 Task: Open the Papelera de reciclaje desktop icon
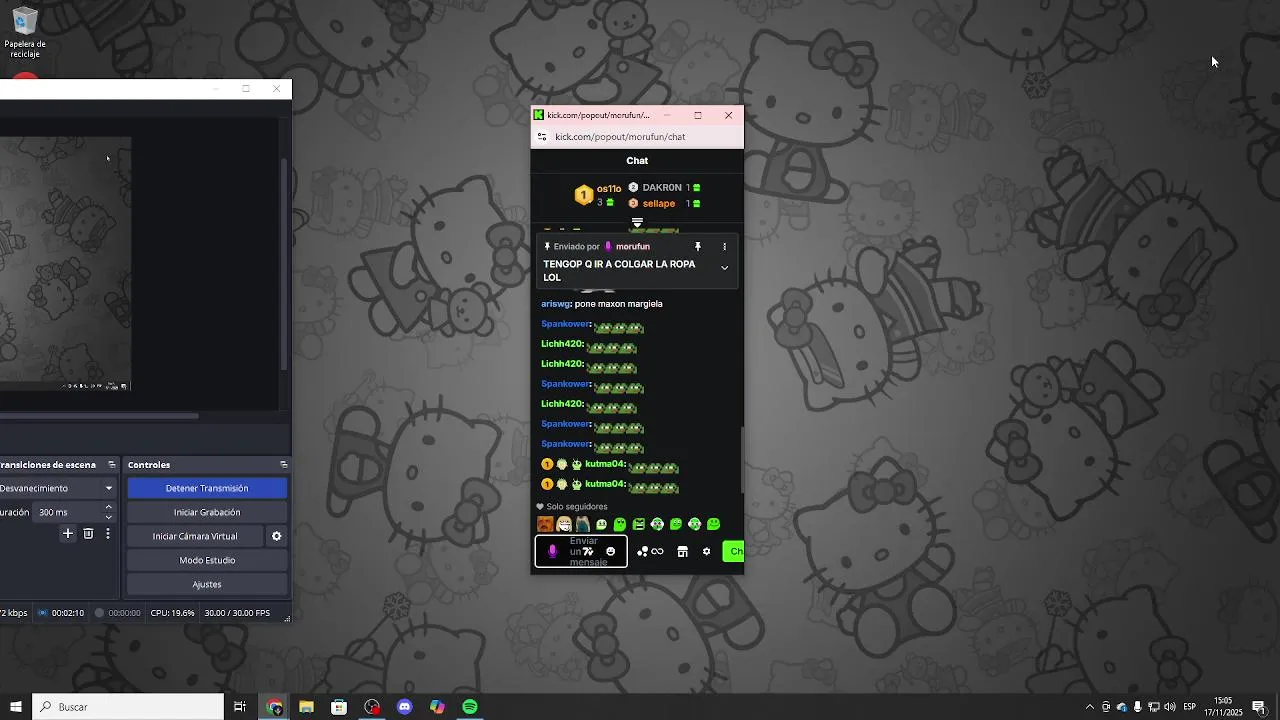24,33
